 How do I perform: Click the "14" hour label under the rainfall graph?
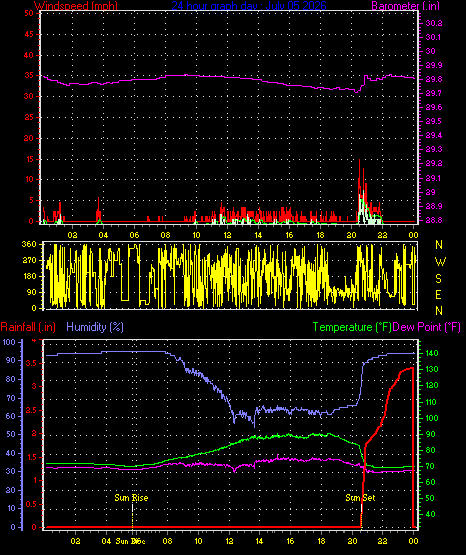(259, 541)
